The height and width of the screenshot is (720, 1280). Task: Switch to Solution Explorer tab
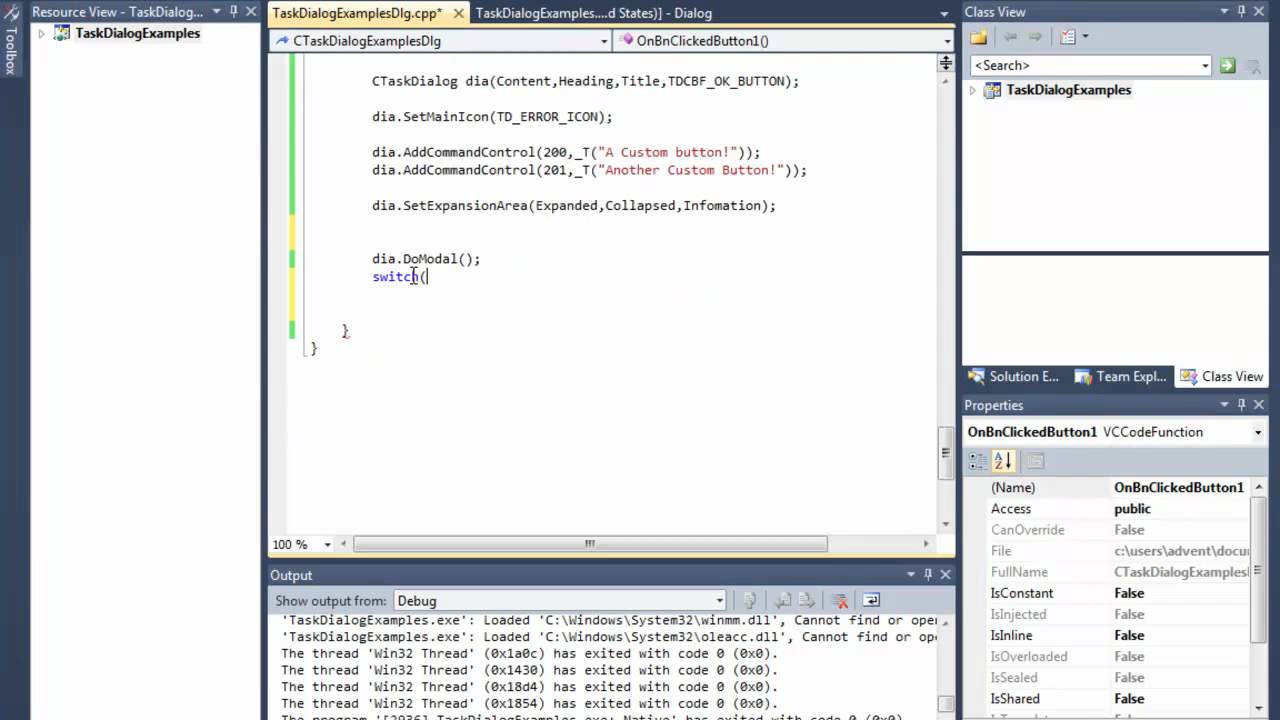1014,377
